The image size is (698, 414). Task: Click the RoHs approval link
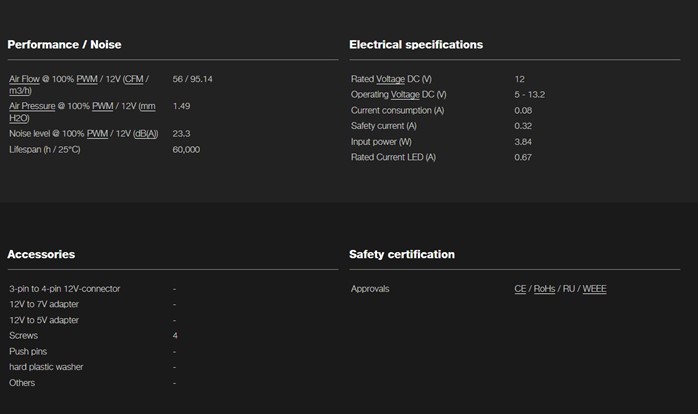pyautogui.click(x=544, y=288)
